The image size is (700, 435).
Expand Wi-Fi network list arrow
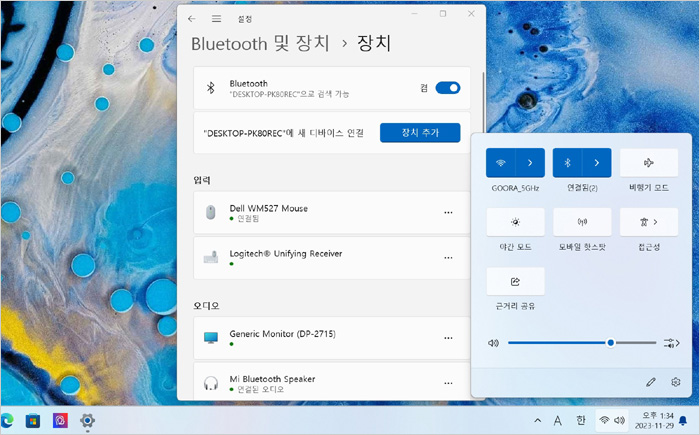(530, 162)
